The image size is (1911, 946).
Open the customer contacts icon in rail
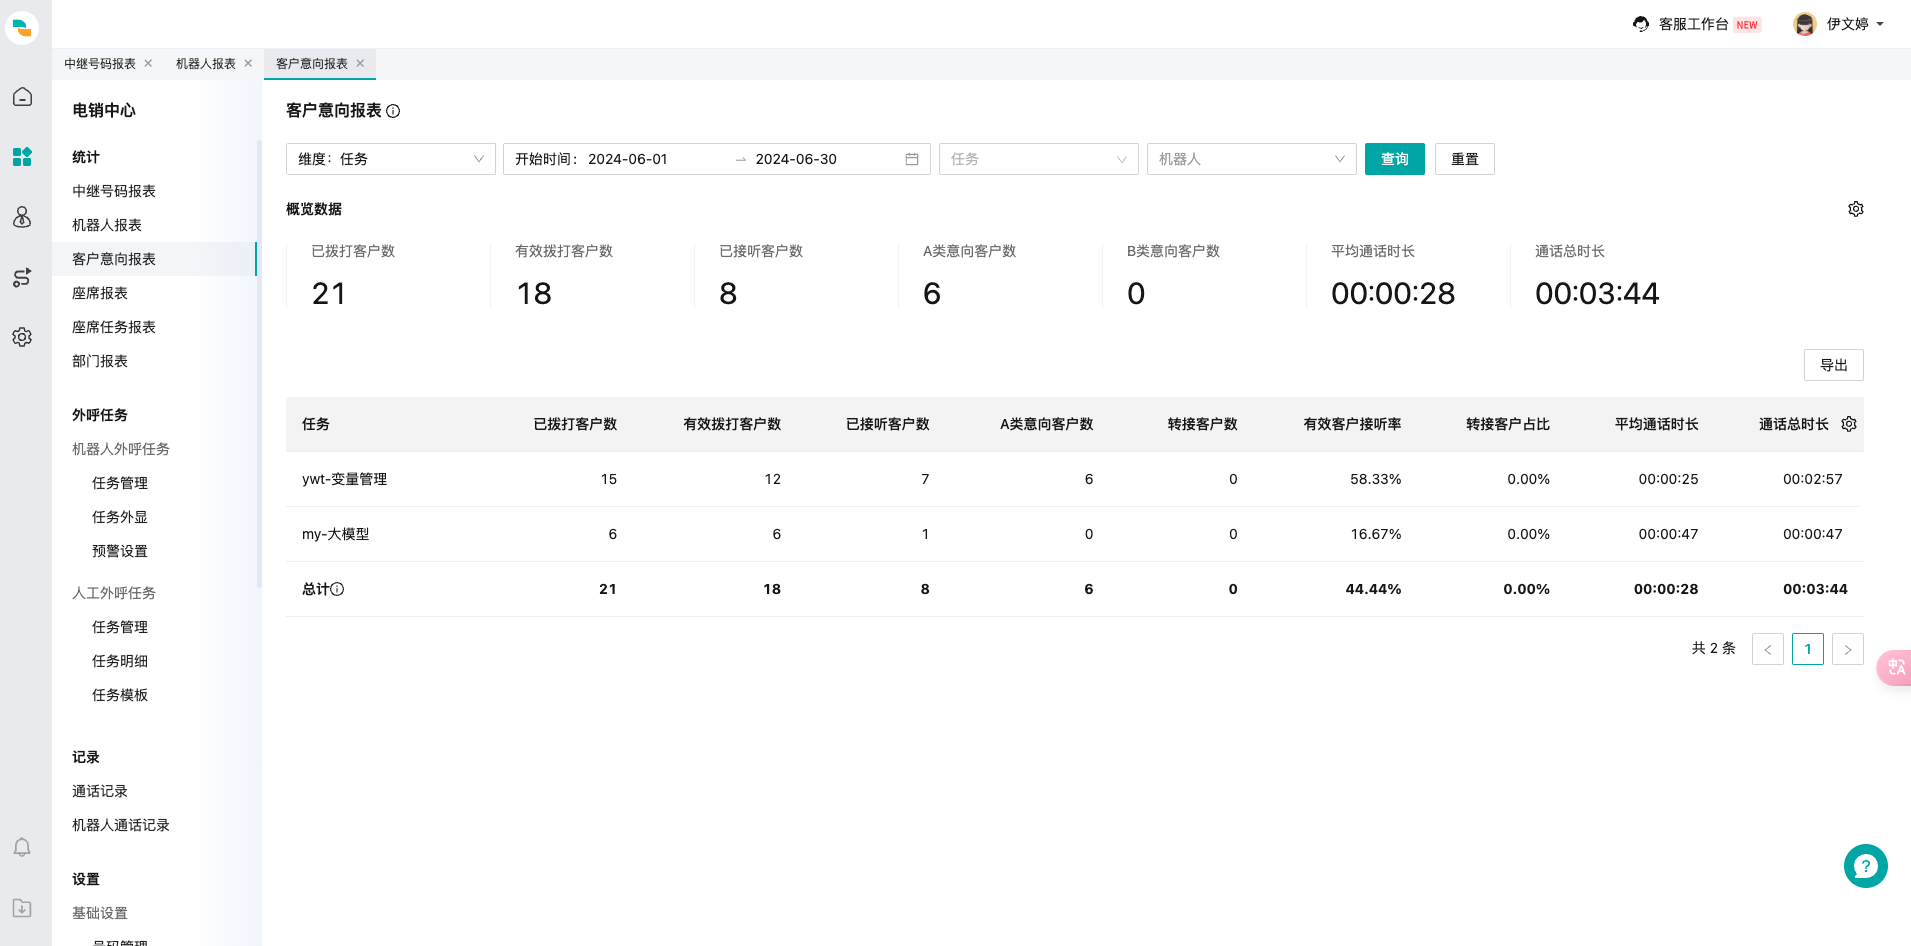point(22,217)
